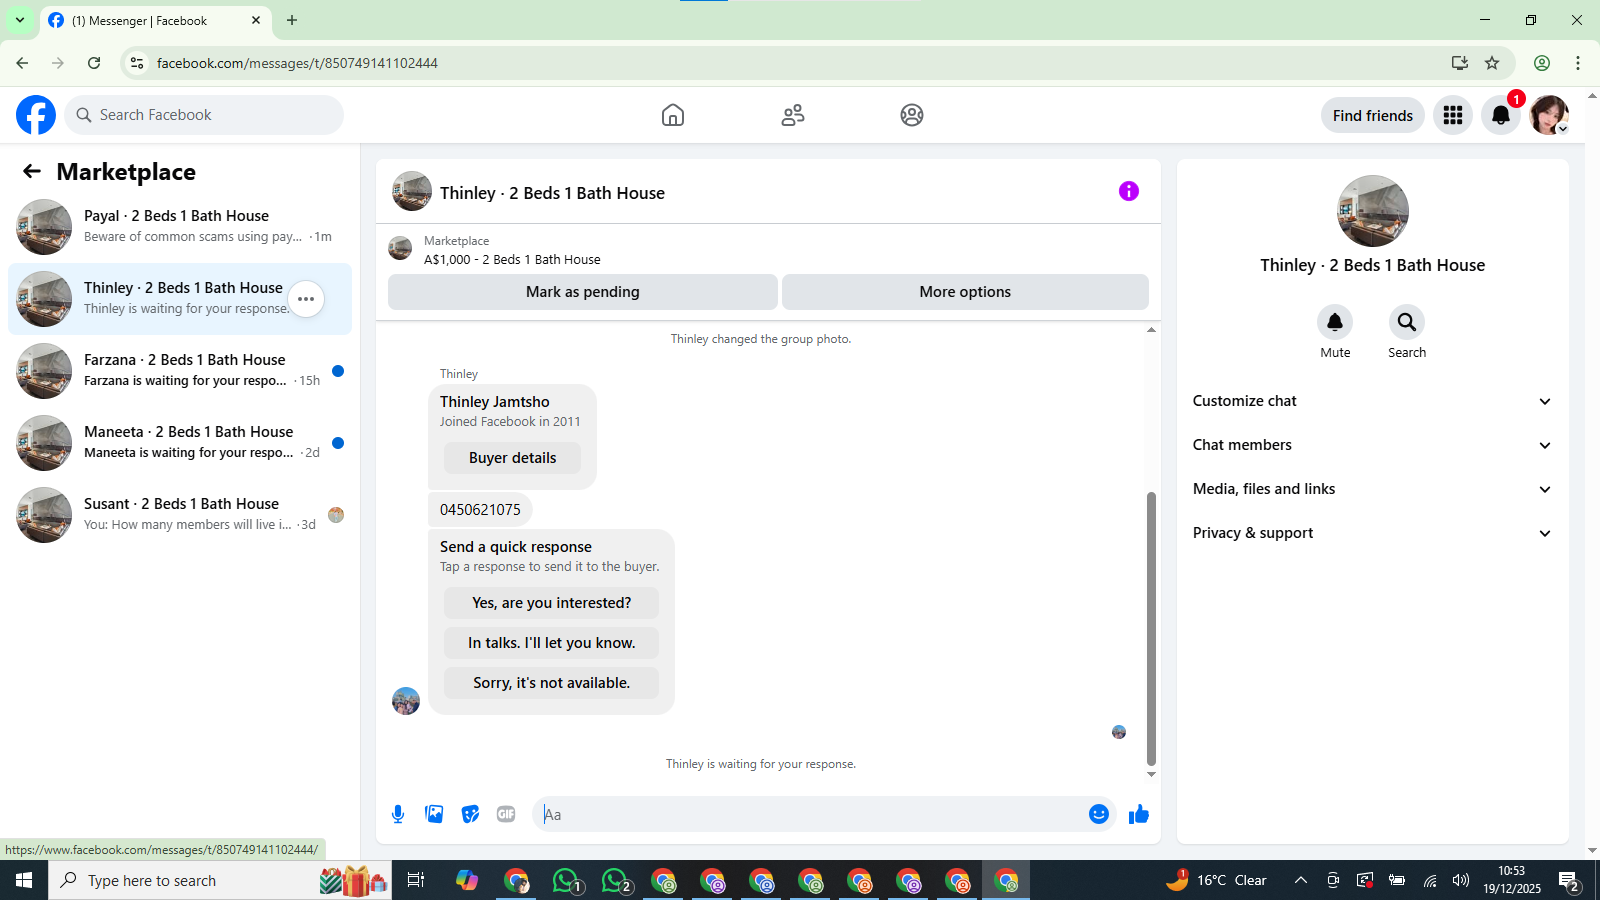This screenshot has height=900, width=1600.
Task: Open the Groups icon in top navigation
Action: pos(912,115)
